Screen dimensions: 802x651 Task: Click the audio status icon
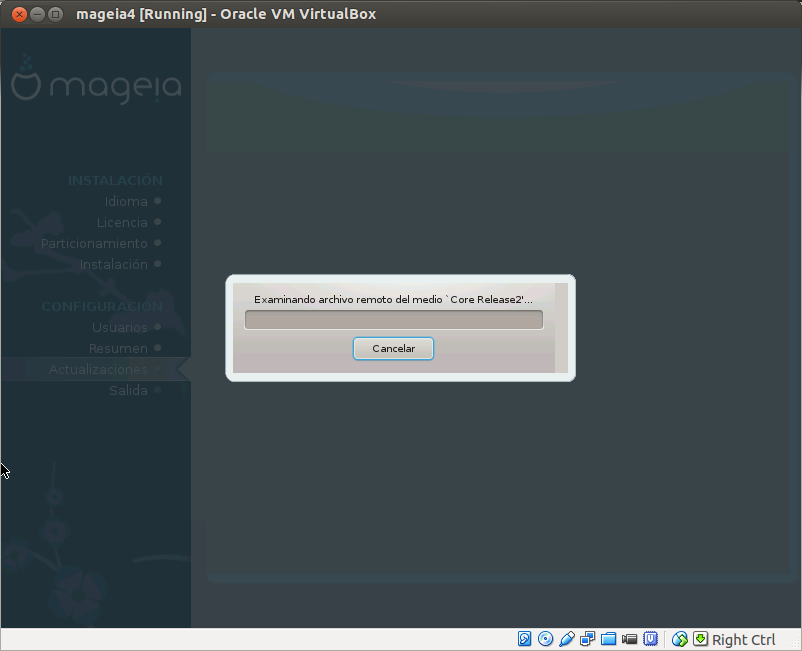click(x=566, y=638)
